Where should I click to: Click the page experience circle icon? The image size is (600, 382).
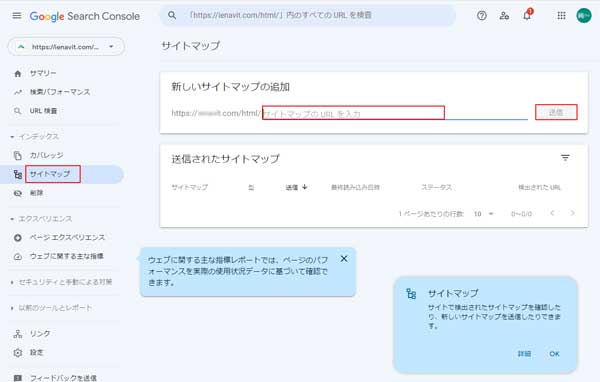pyautogui.click(x=18, y=238)
